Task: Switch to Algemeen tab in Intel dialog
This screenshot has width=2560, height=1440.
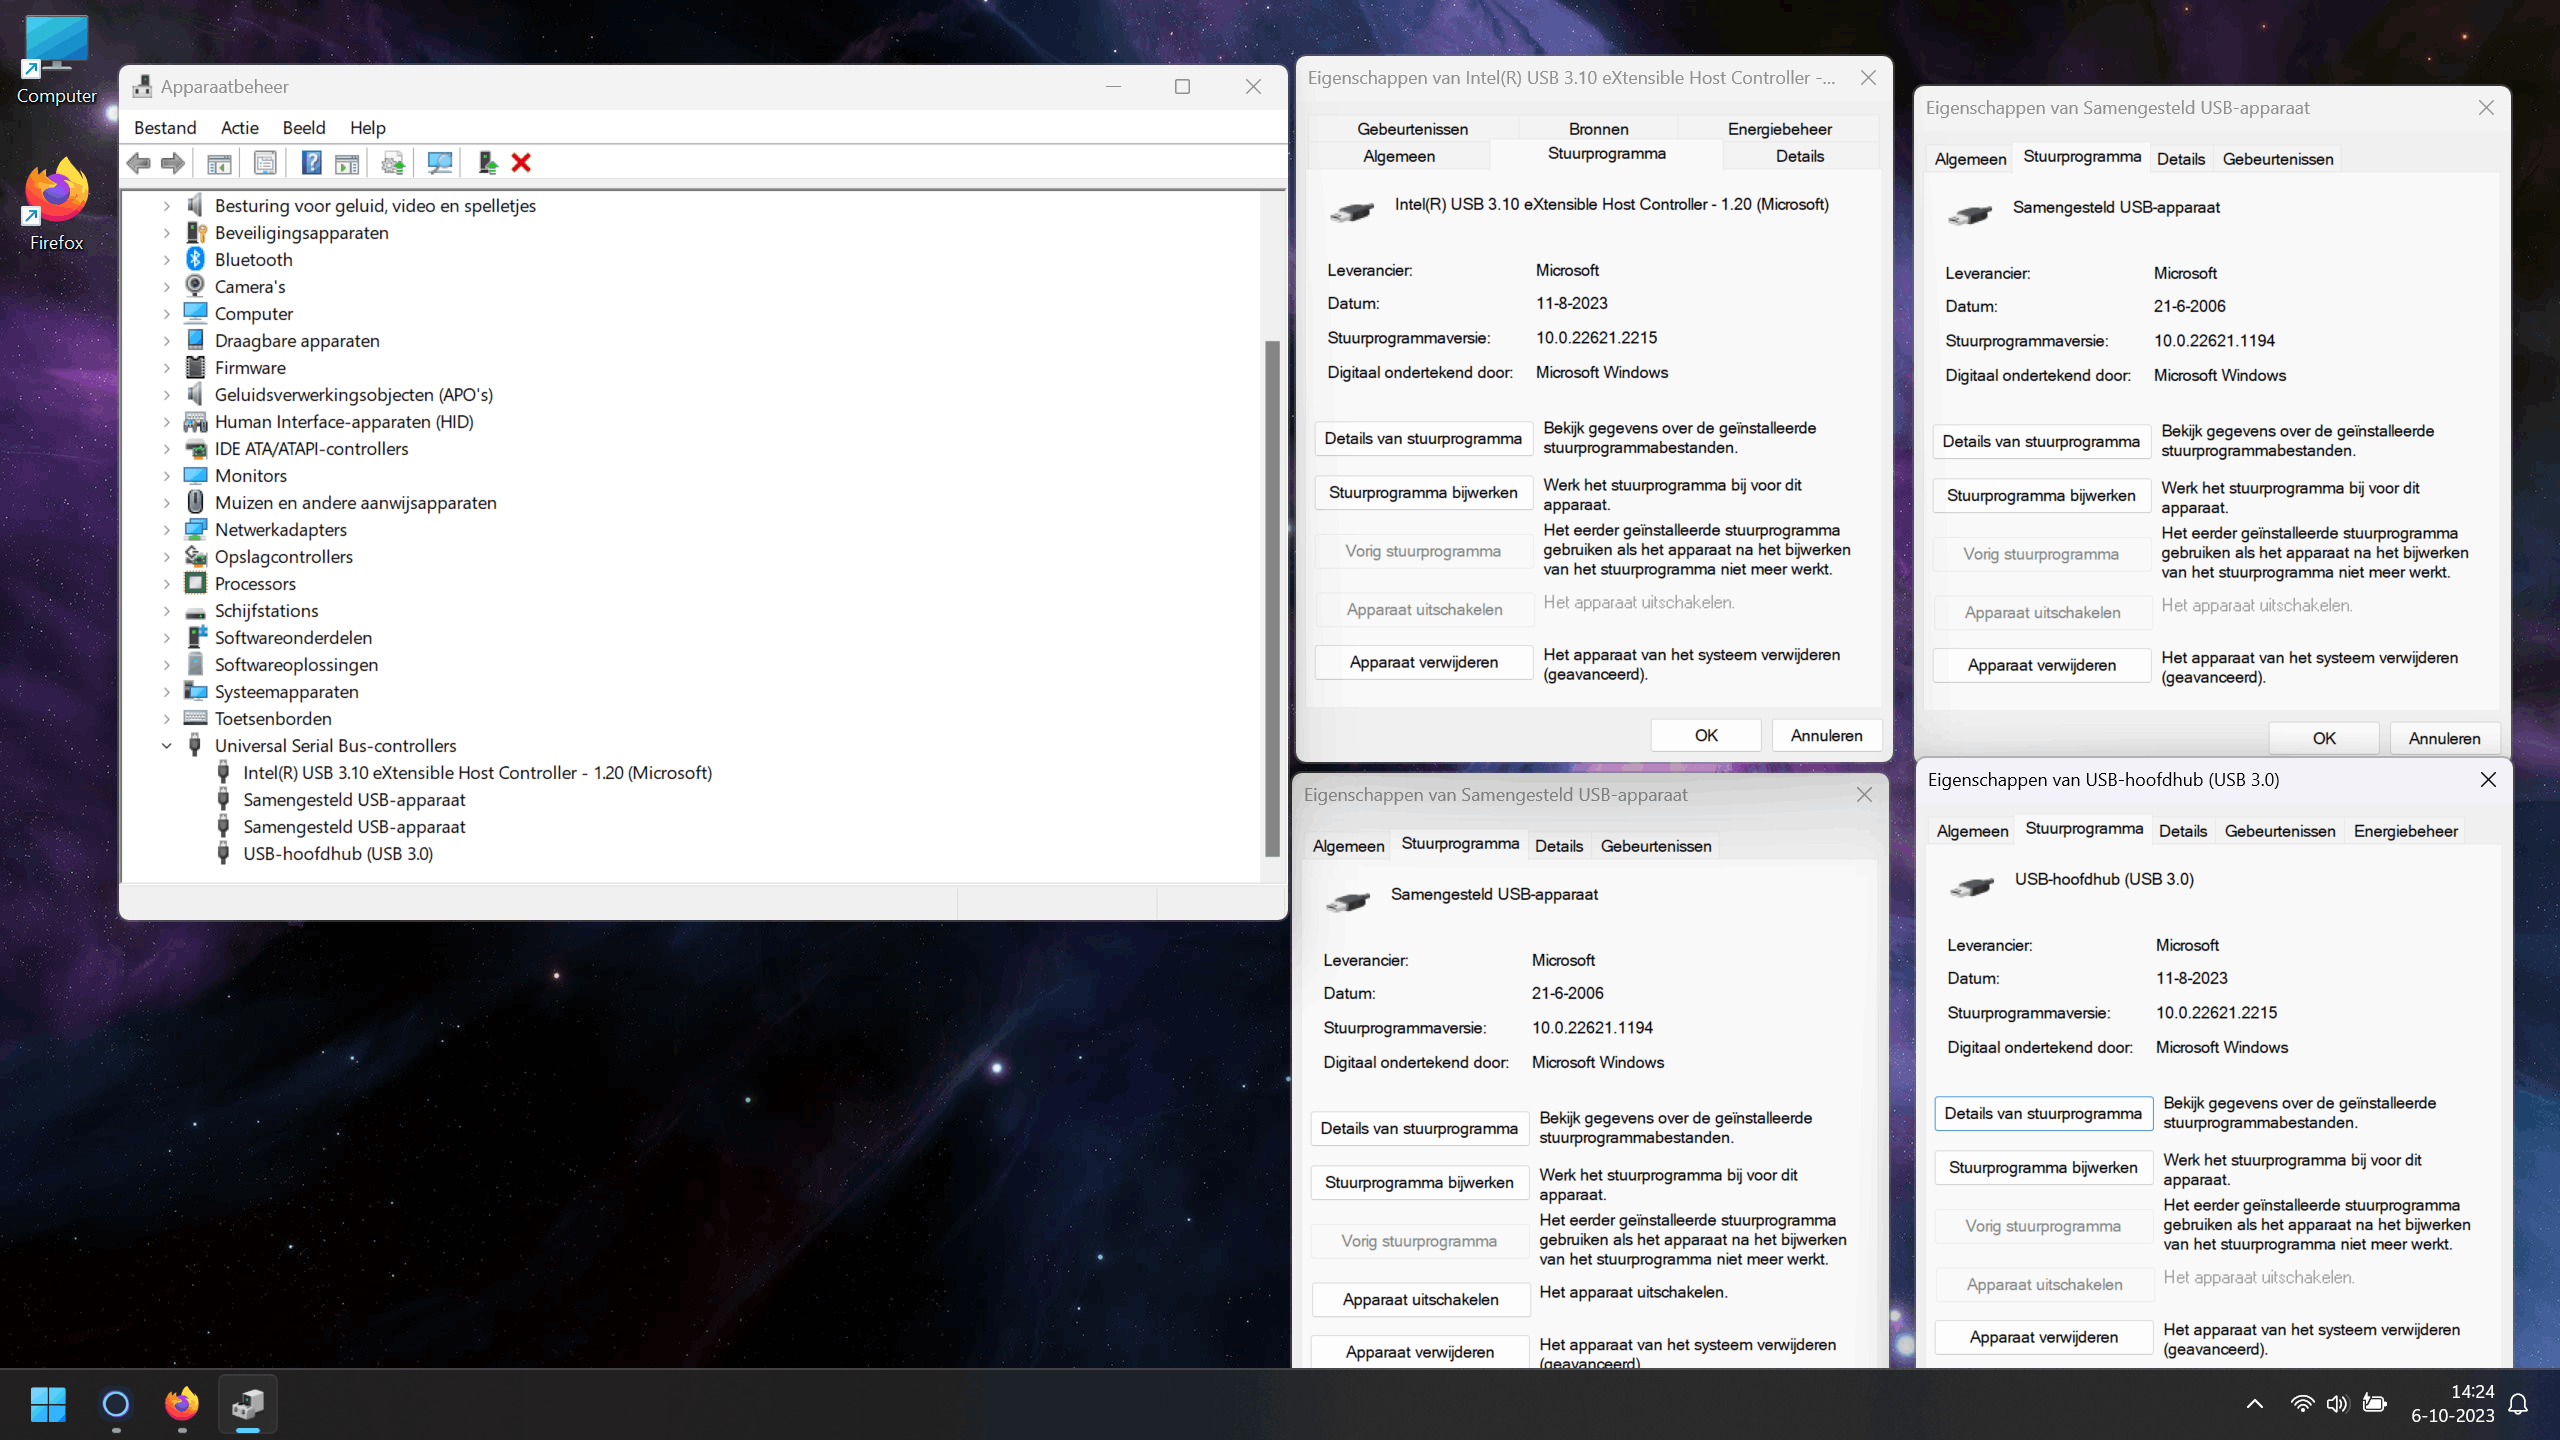Action: [x=1399, y=156]
